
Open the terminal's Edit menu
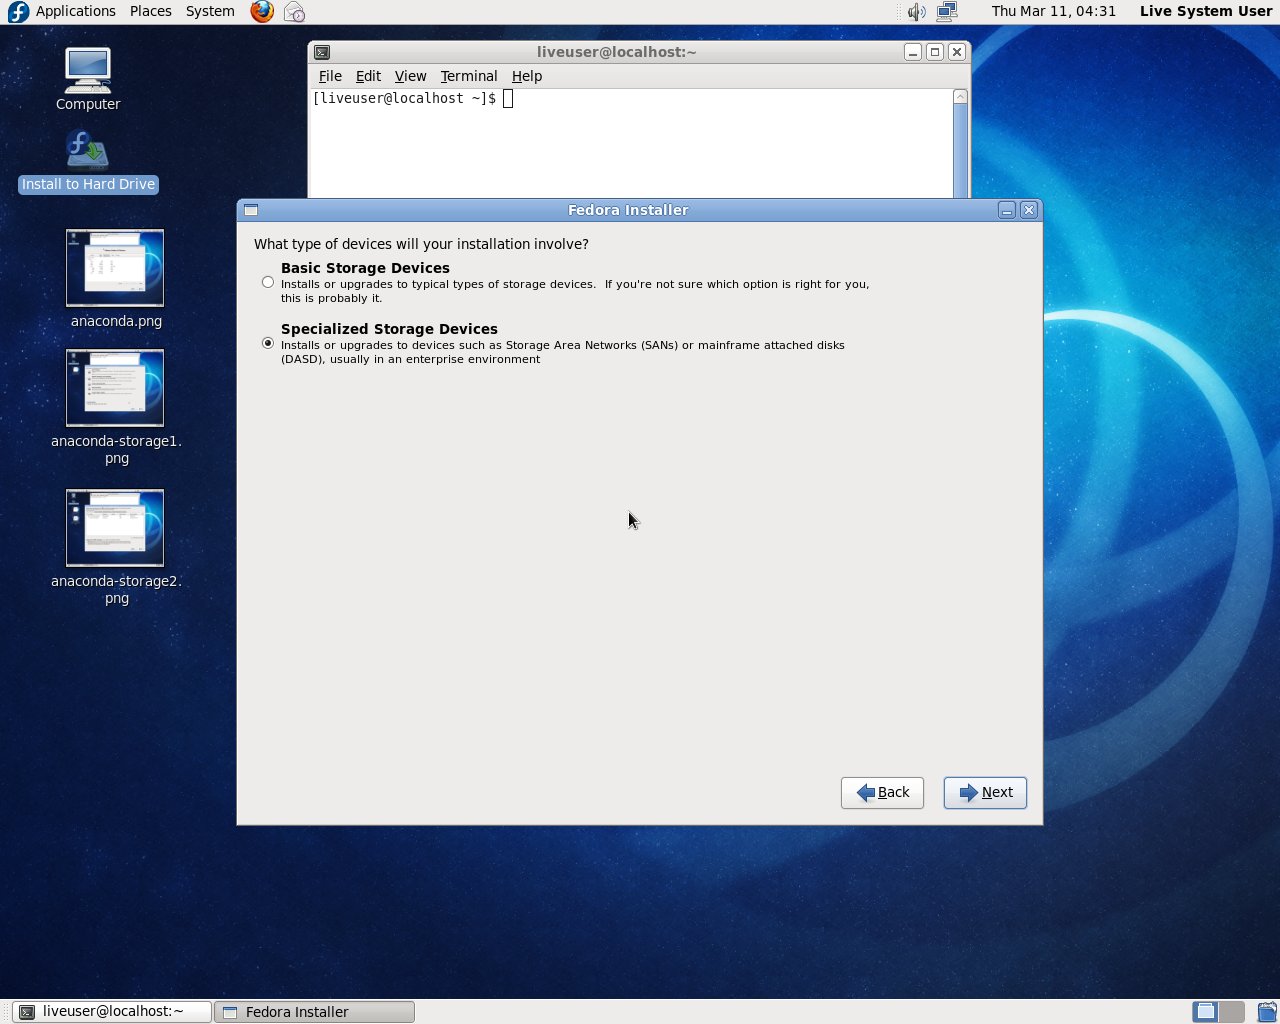click(x=368, y=76)
